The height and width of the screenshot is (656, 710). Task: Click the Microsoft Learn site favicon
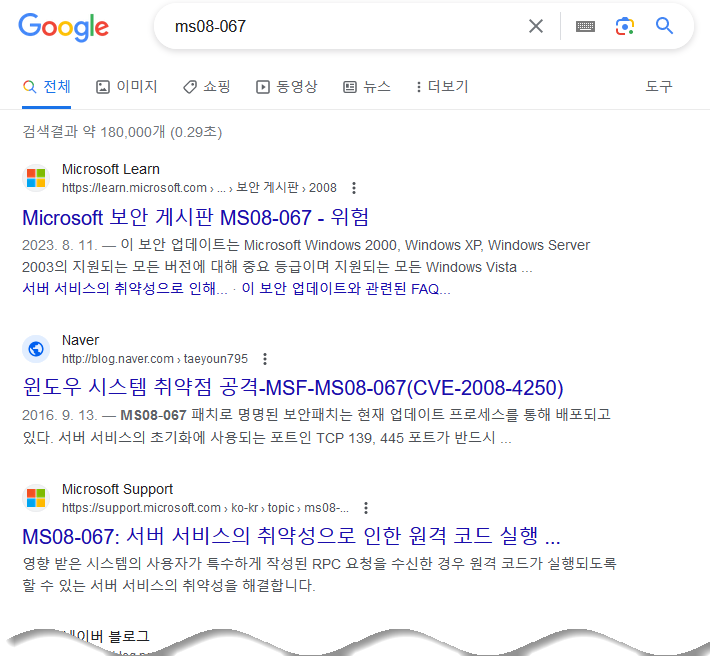[36, 178]
